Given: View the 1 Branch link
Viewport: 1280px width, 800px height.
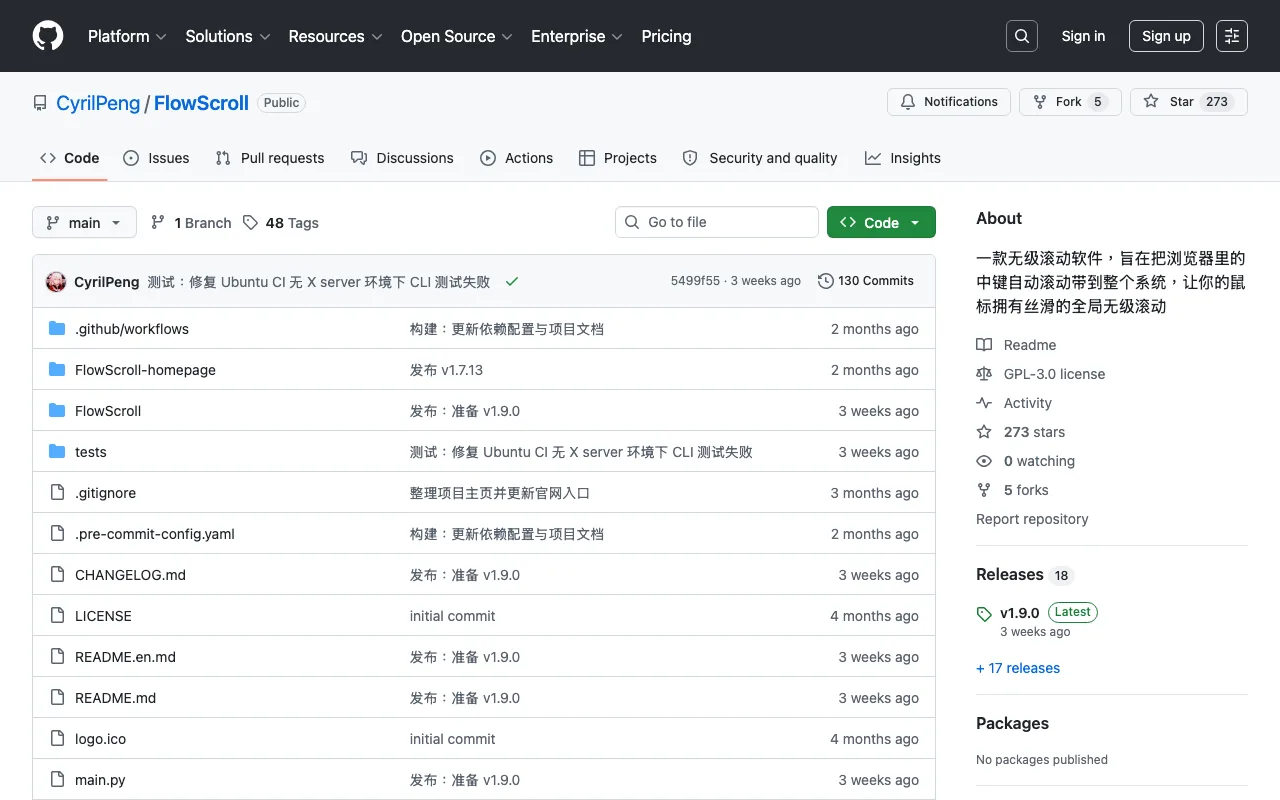Looking at the screenshot, I should coord(191,223).
